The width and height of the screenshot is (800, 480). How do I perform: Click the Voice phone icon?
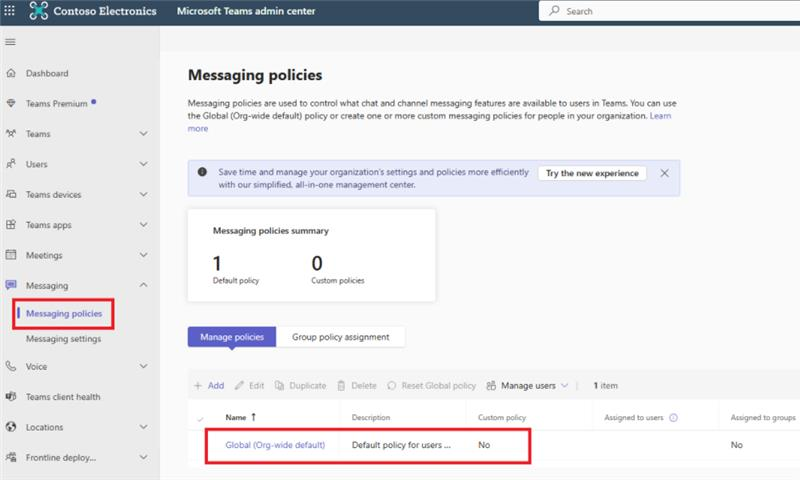(x=11, y=366)
